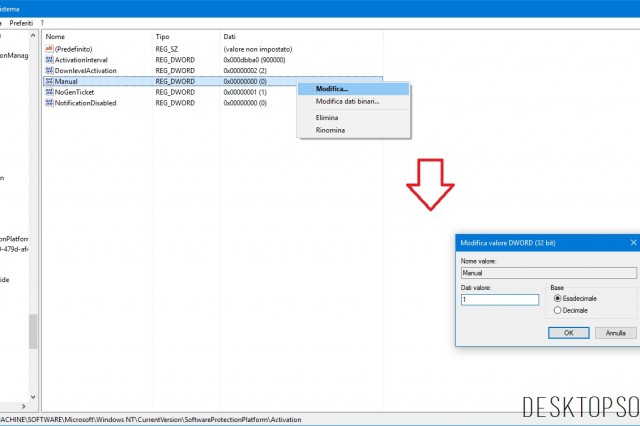Select Modifica dati binari... menu entry
Screen dimensions: 640x426
(x=347, y=101)
